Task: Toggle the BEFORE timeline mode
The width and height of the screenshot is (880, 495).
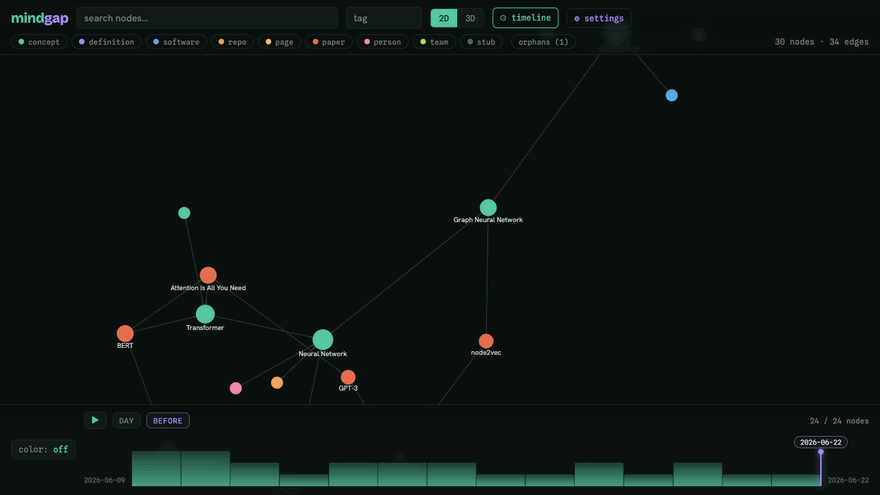Action: tap(168, 420)
